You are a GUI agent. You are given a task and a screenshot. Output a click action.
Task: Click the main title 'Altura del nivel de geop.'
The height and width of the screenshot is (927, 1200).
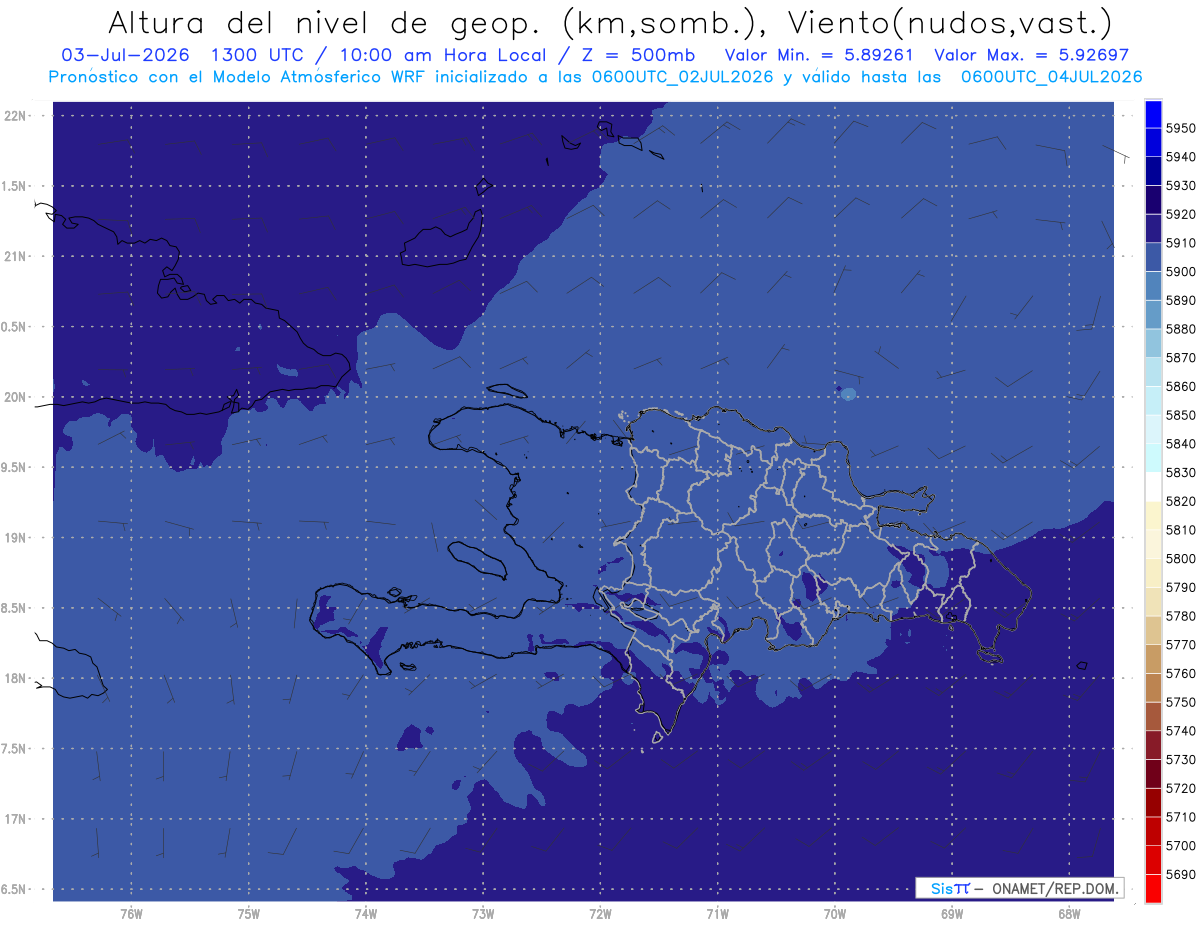pyautogui.click(x=327, y=22)
